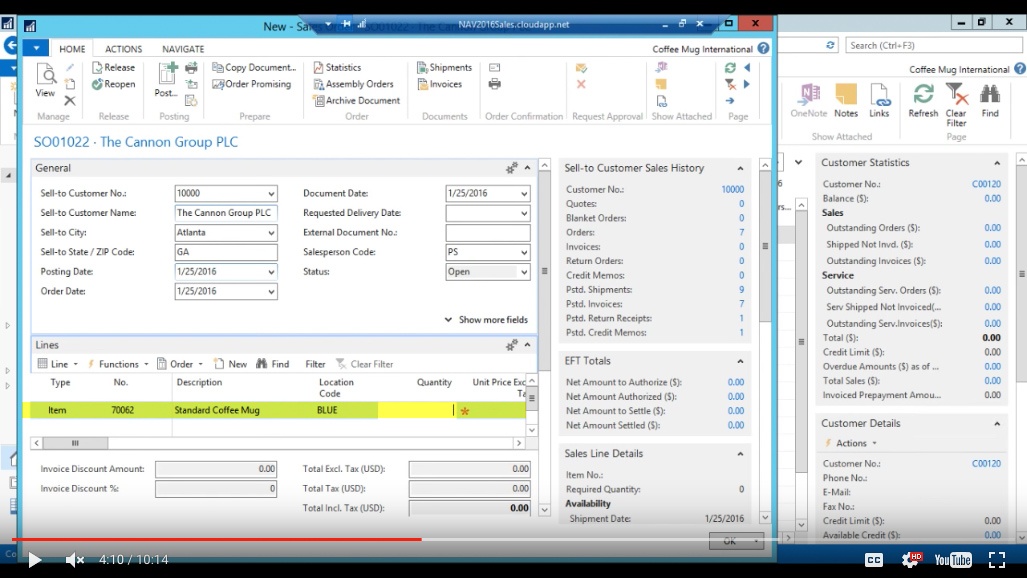This screenshot has height=578, width=1027.
Task: Collapse Sell-to Customer Sales History pane
Action: point(740,168)
